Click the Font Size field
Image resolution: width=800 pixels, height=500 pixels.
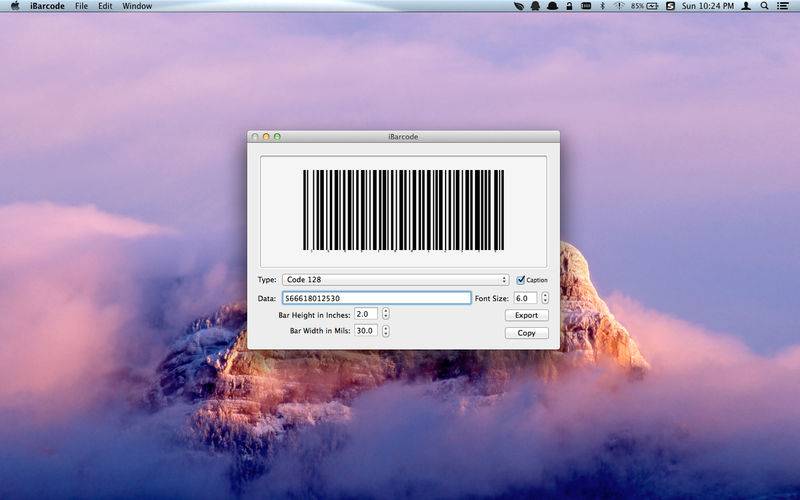tap(526, 298)
